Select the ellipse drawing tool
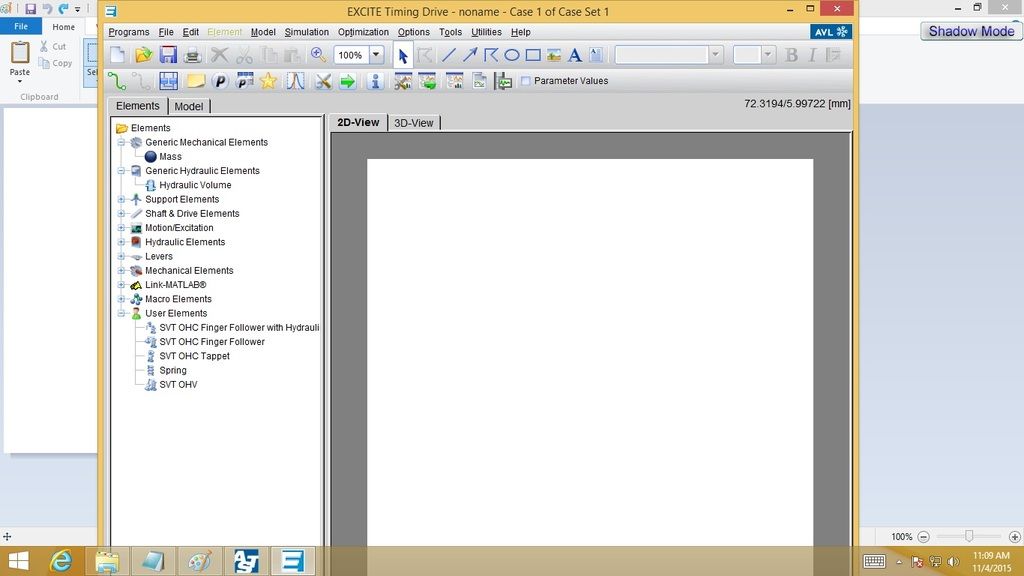Image resolution: width=1024 pixels, height=576 pixels. pos(512,55)
